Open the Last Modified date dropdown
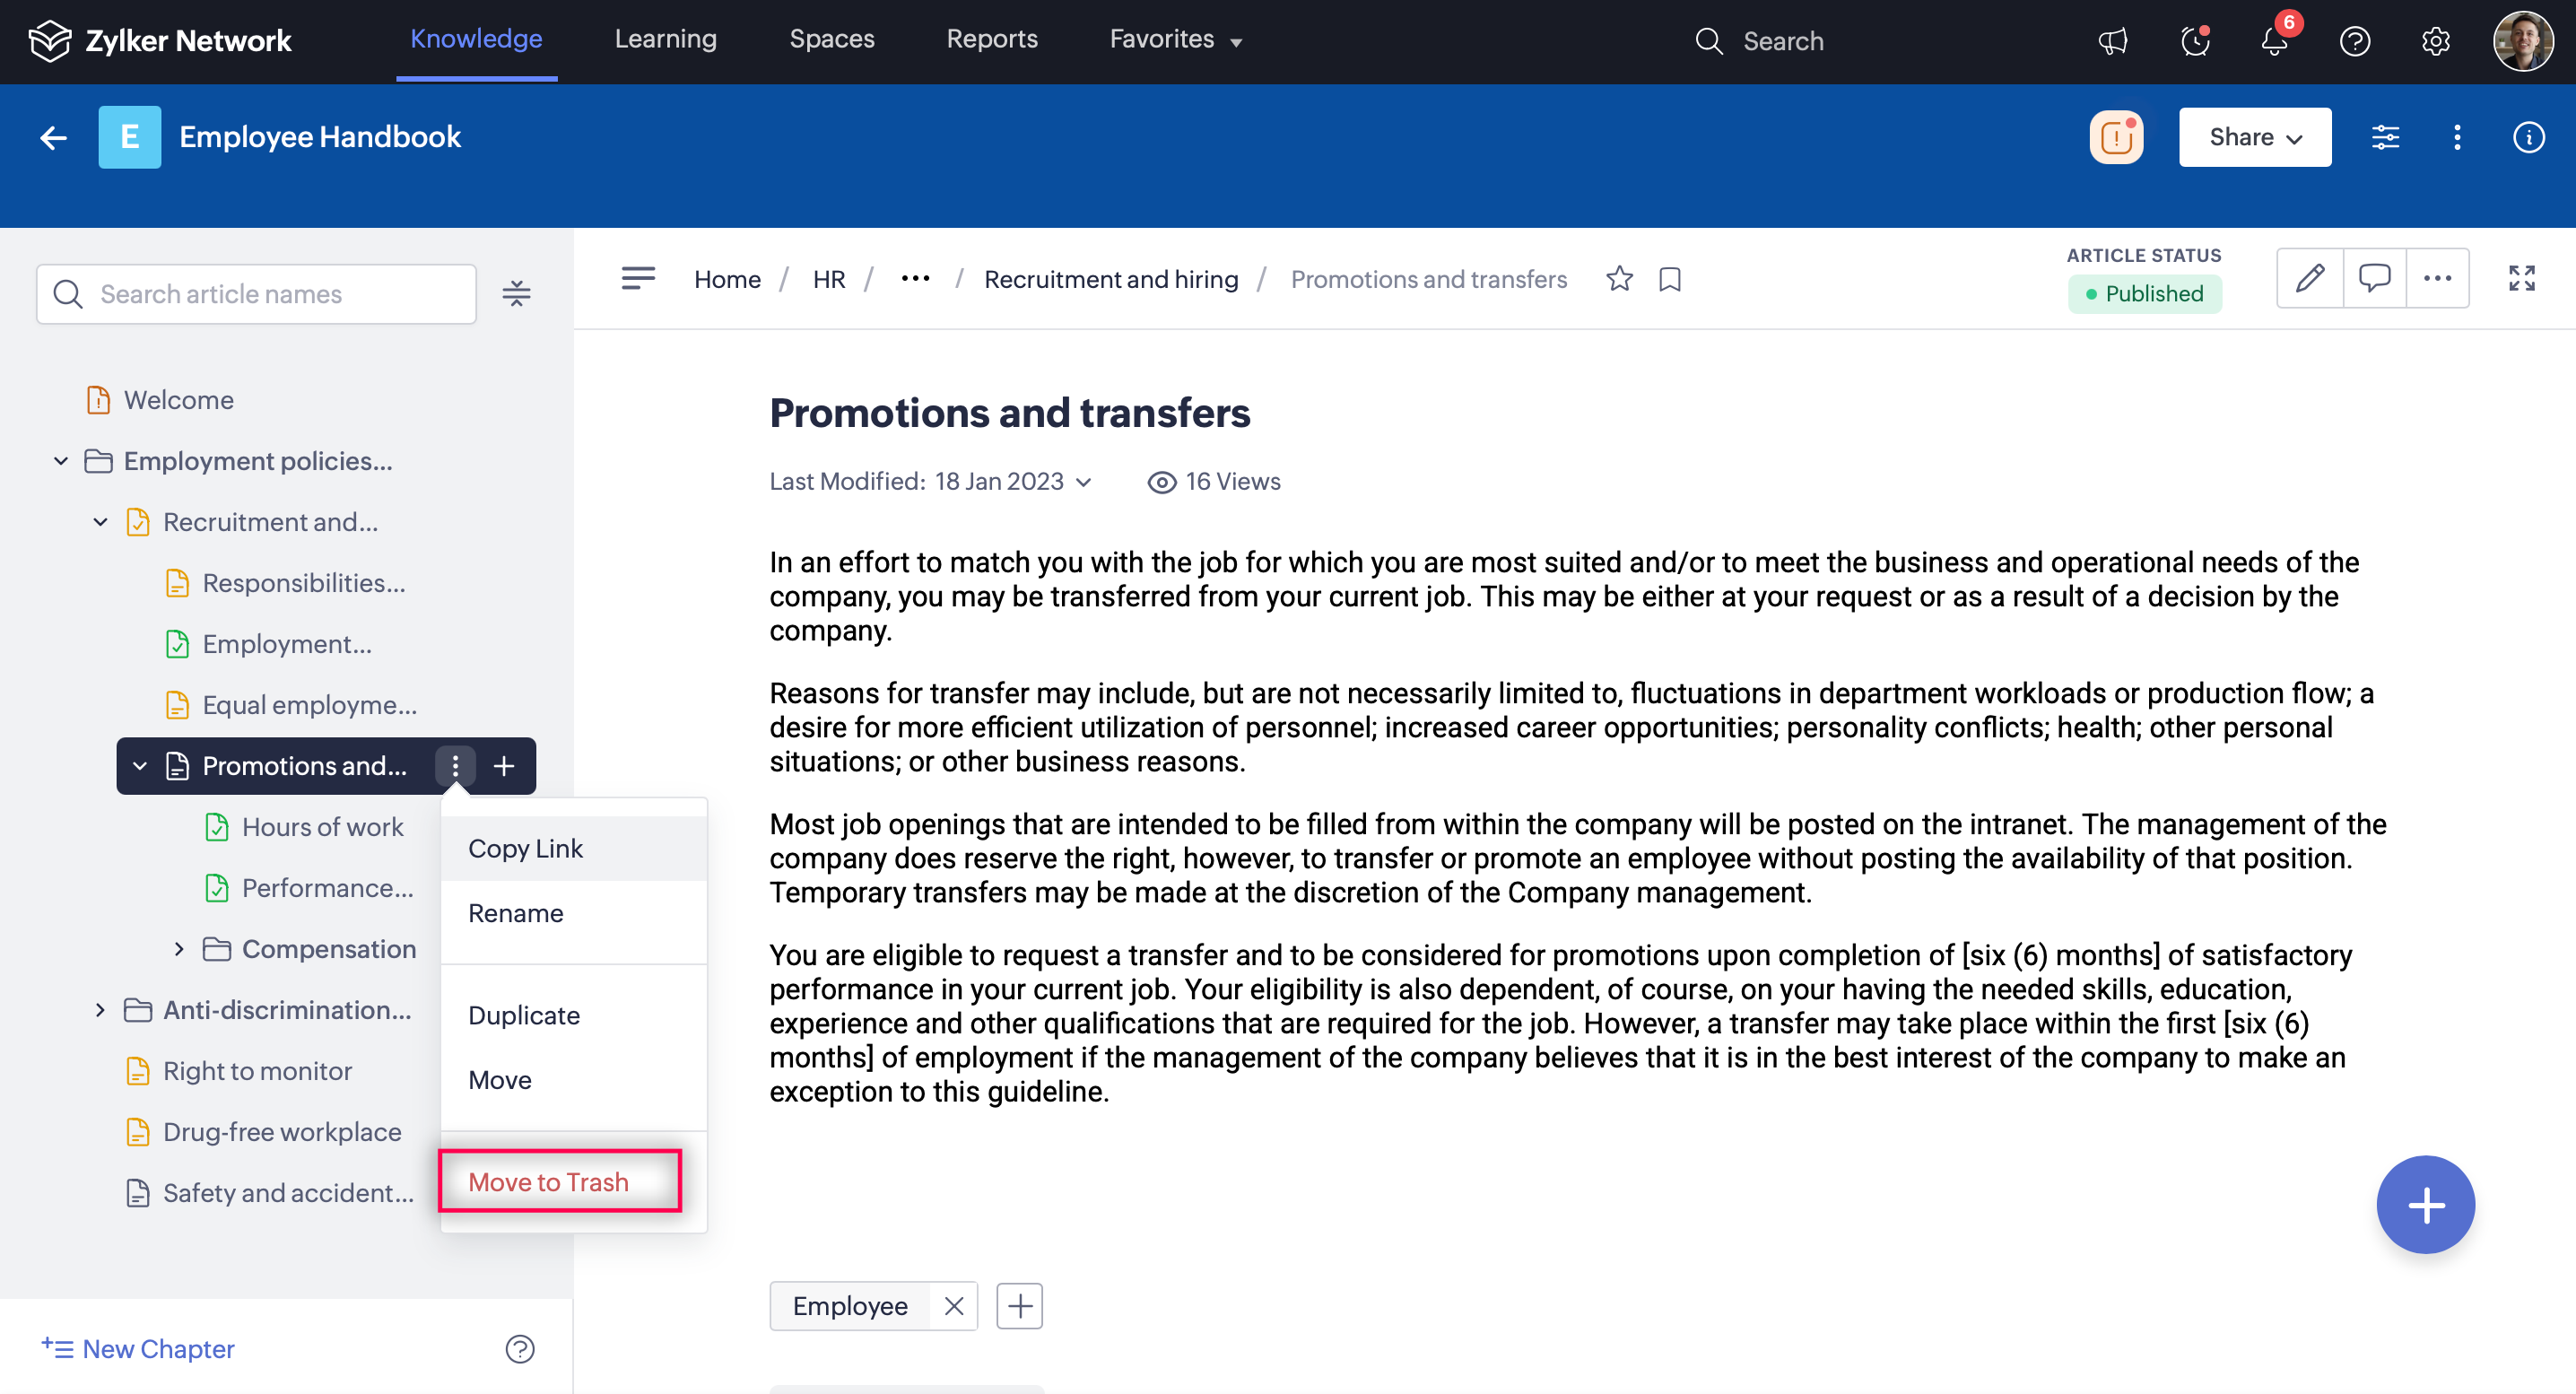Image resolution: width=2576 pixels, height=1394 pixels. [x=1083, y=482]
